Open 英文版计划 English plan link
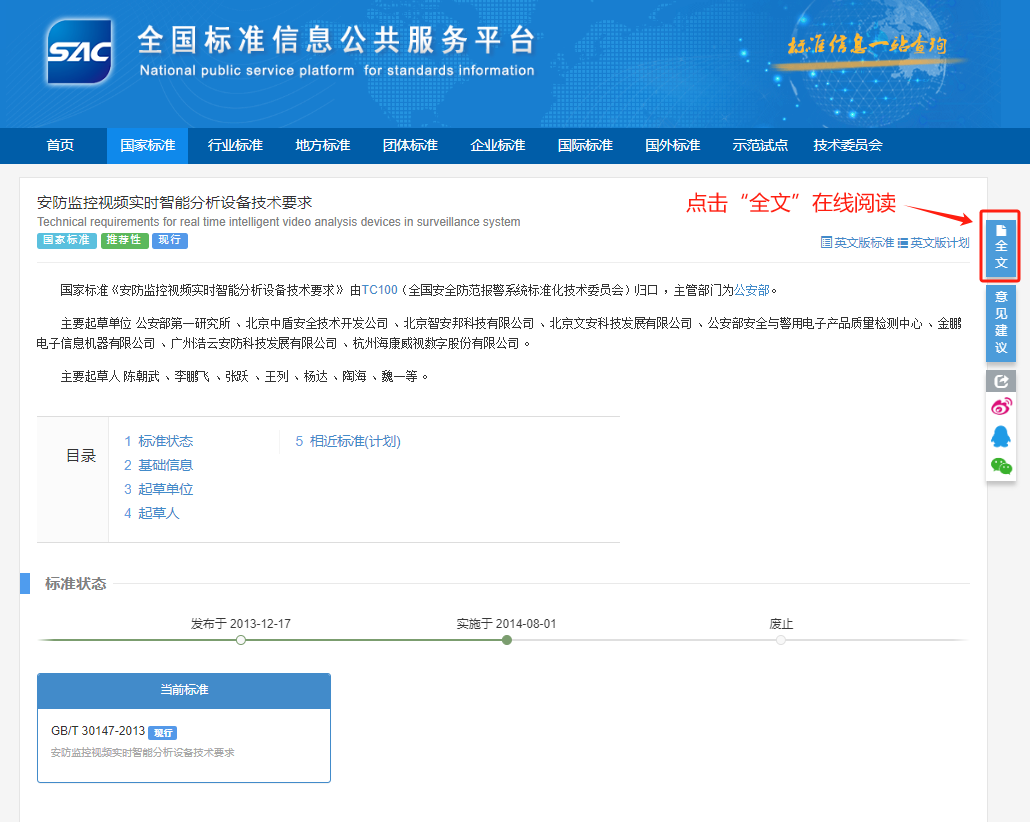Viewport: 1030px width, 822px height. (x=934, y=243)
